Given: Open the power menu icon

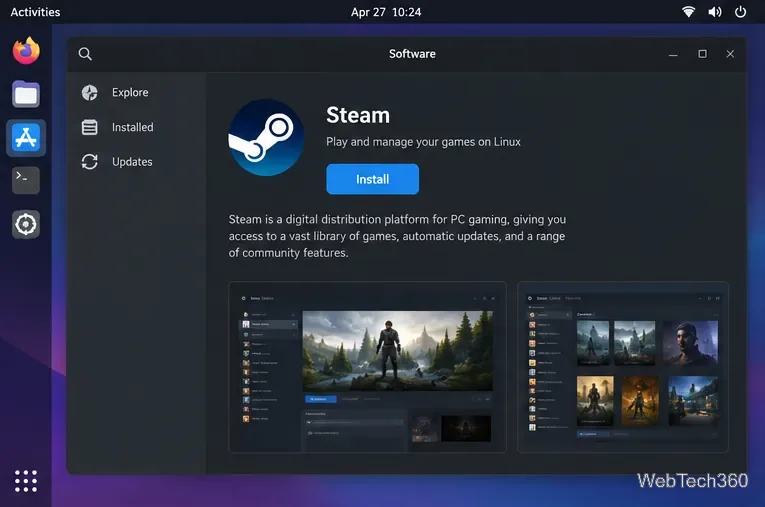Looking at the screenshot, I should pyautogui.click(x=740, y=12).
